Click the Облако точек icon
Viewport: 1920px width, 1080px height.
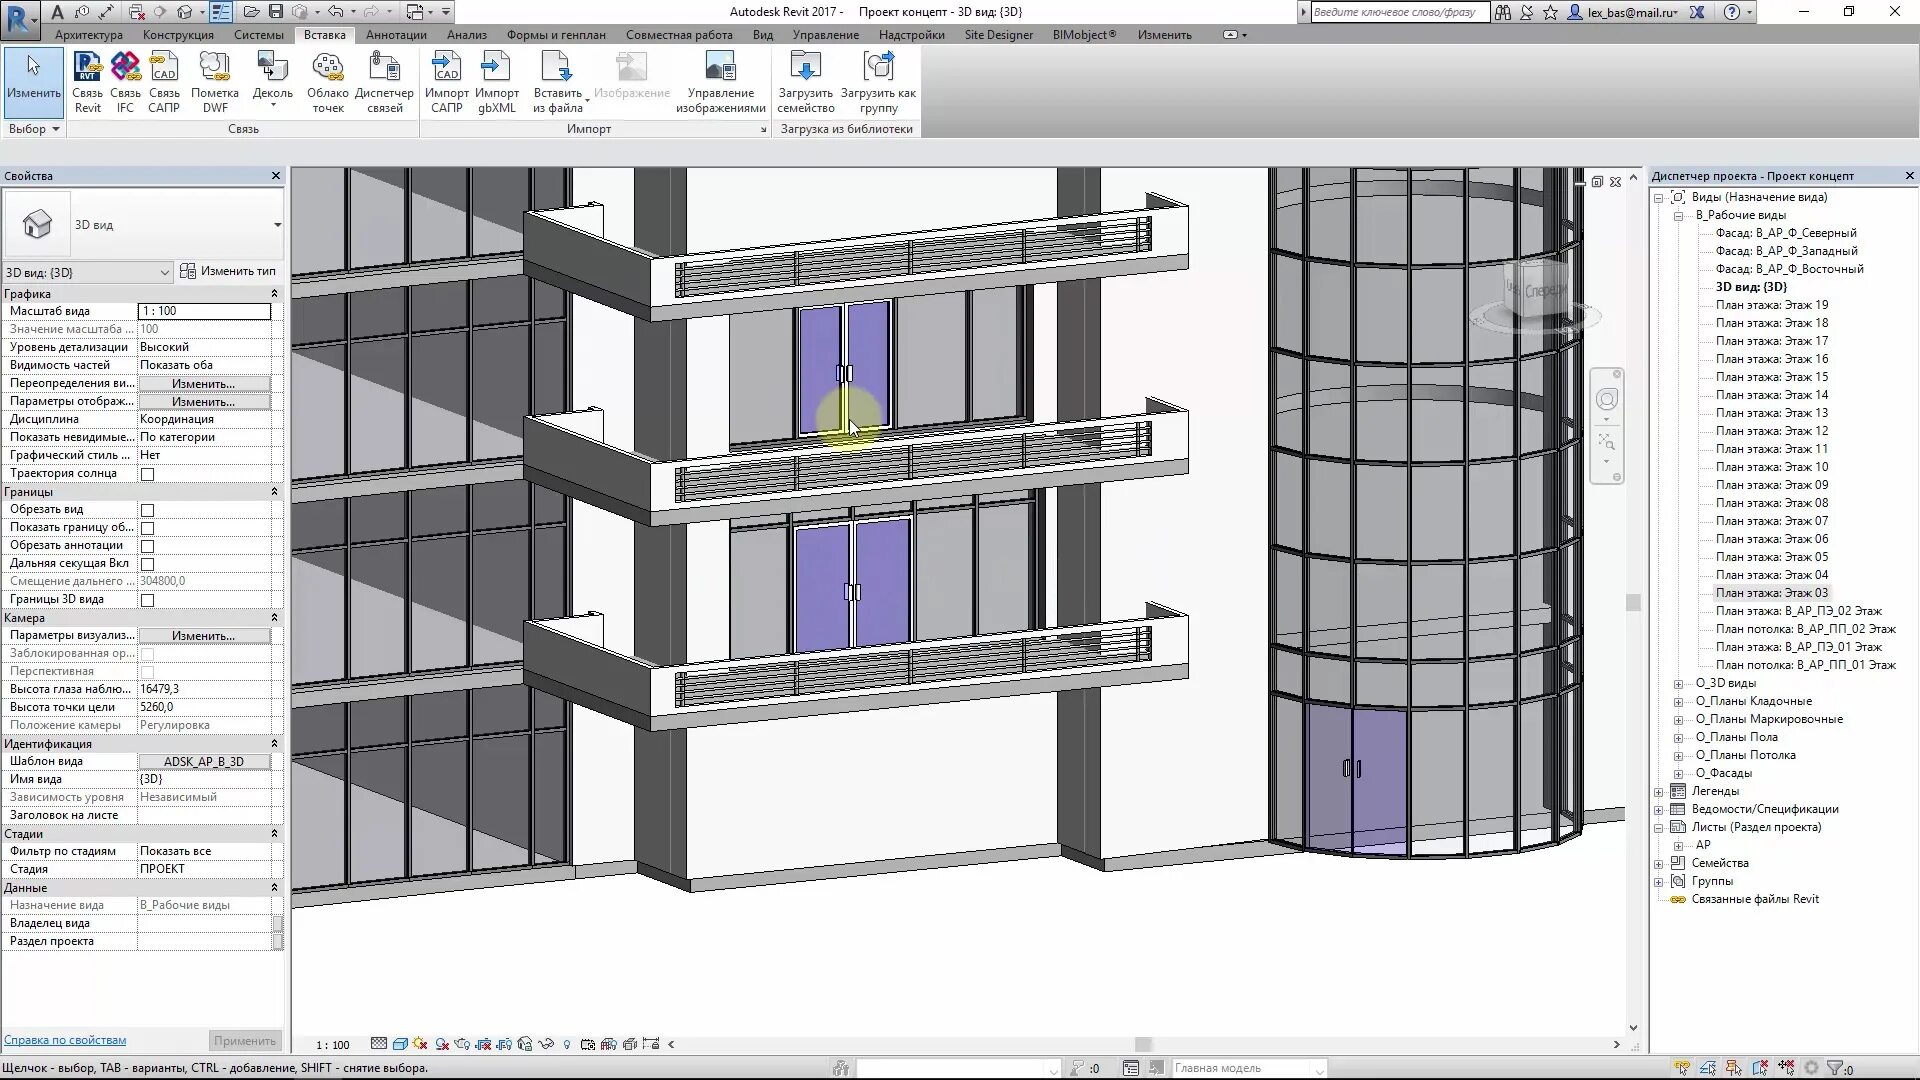(327, 68)
